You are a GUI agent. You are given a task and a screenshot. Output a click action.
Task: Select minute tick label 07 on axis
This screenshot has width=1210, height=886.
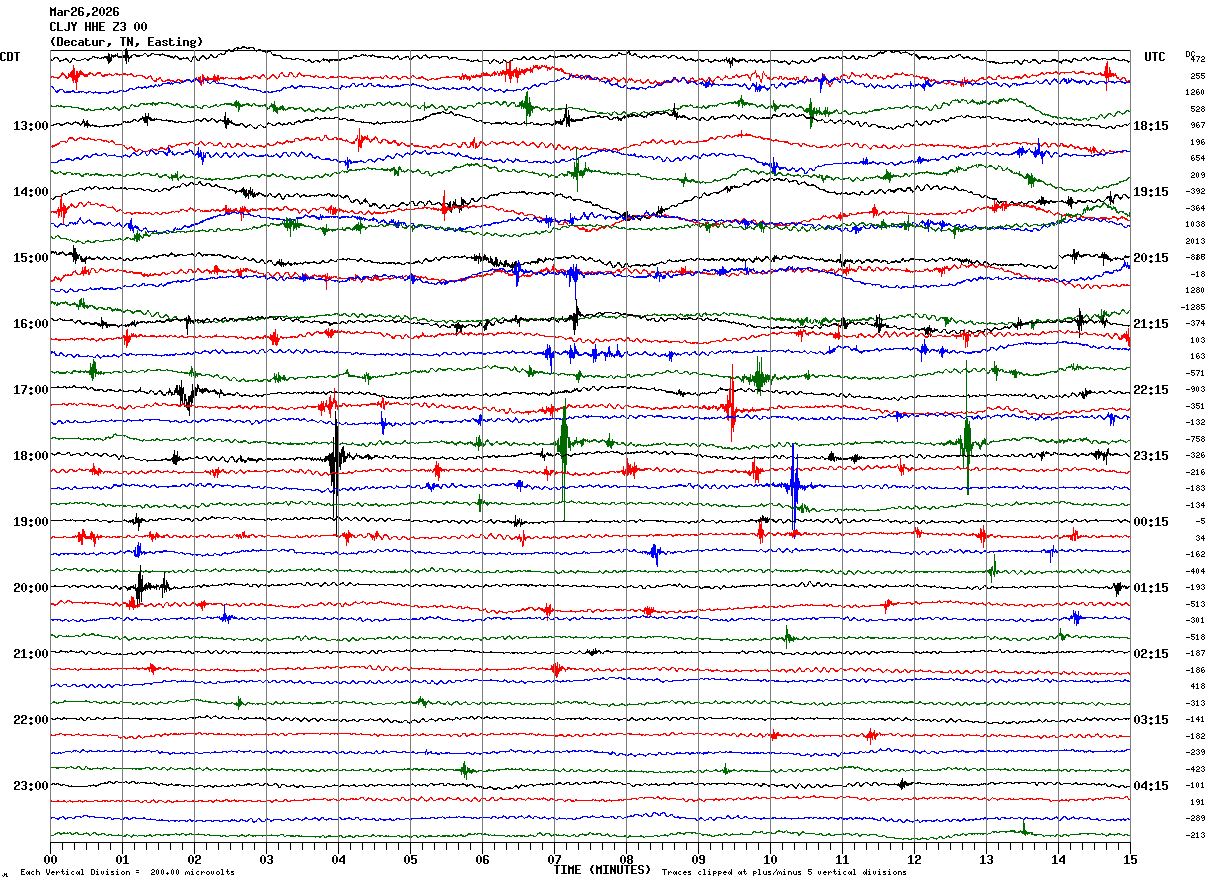coord(554,859)
